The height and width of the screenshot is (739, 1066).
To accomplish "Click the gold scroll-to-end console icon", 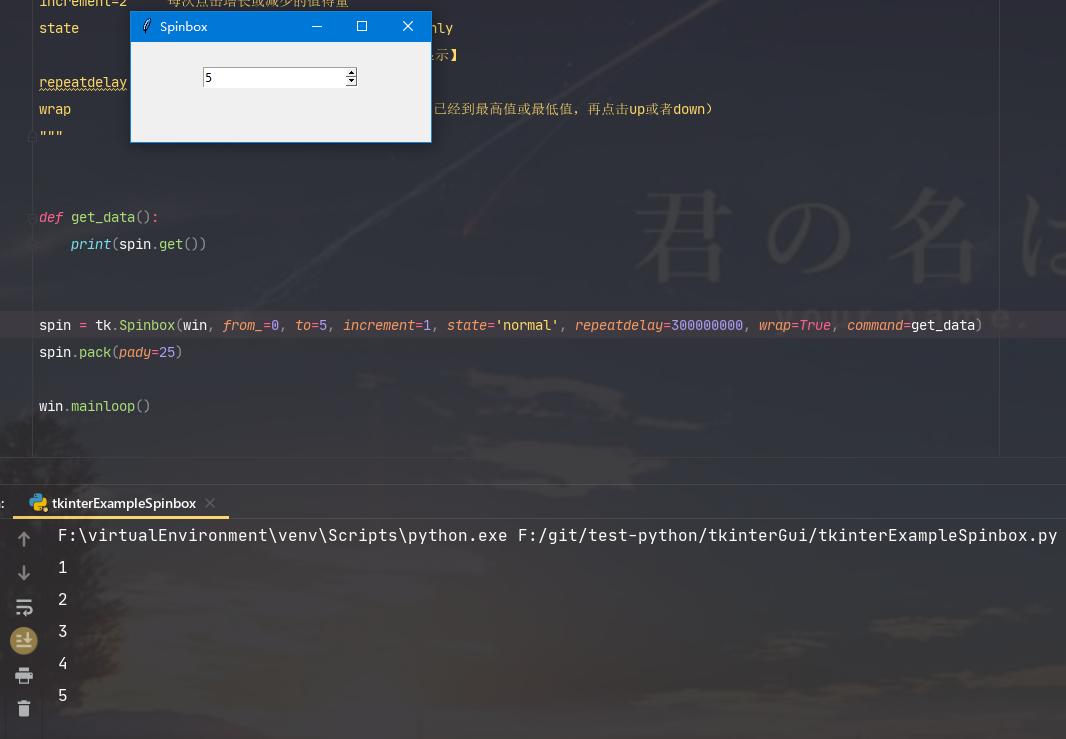I will [24, 640].
